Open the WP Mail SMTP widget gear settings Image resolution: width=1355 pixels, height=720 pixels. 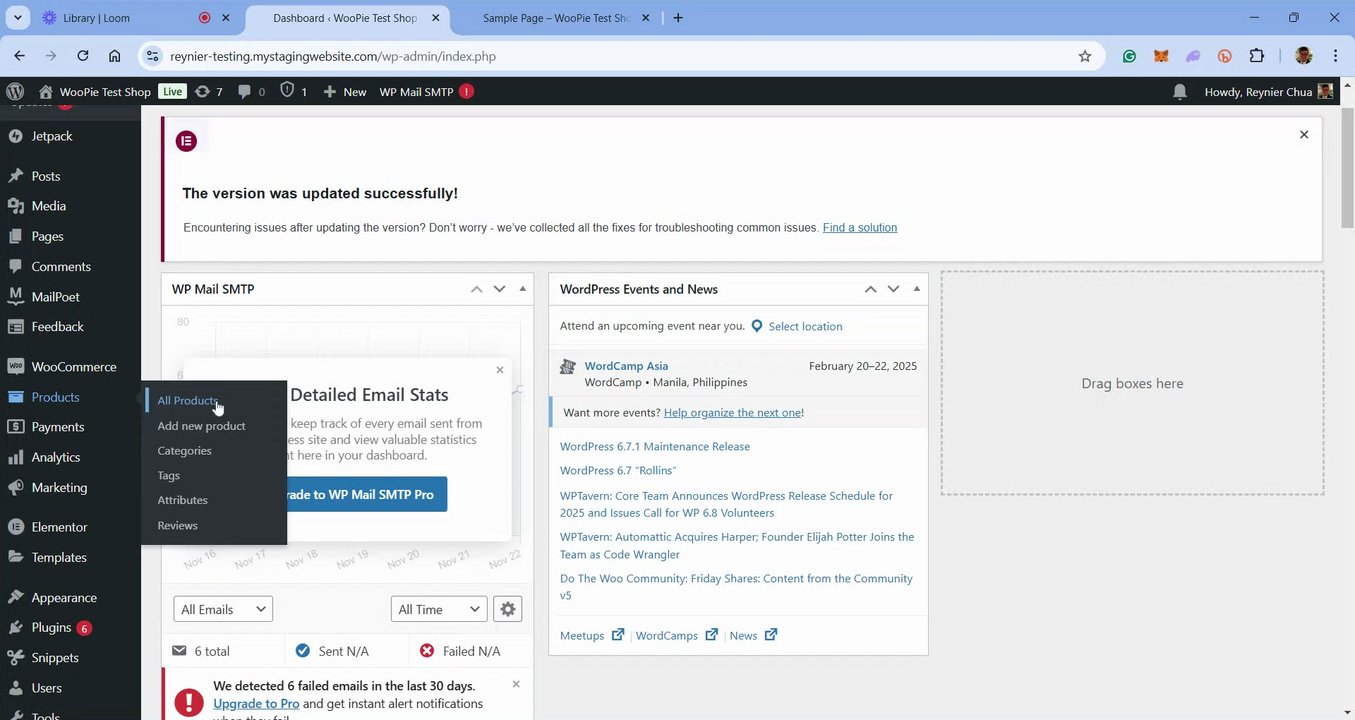tap(508, 609)
